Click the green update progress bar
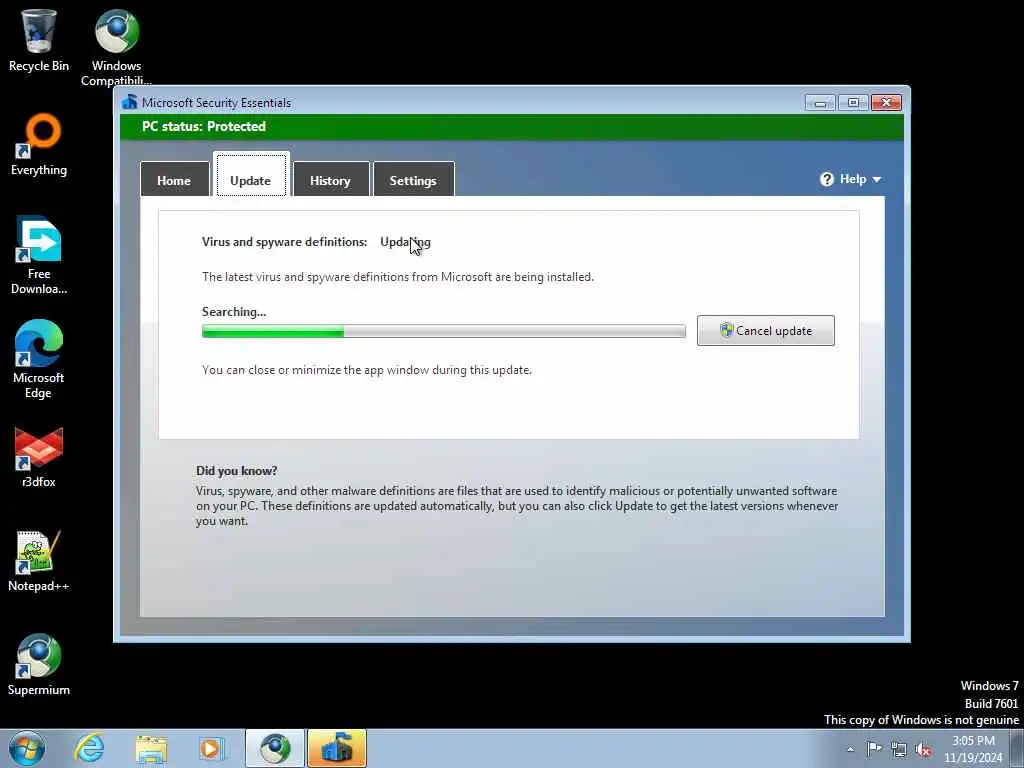 (443, 332)
